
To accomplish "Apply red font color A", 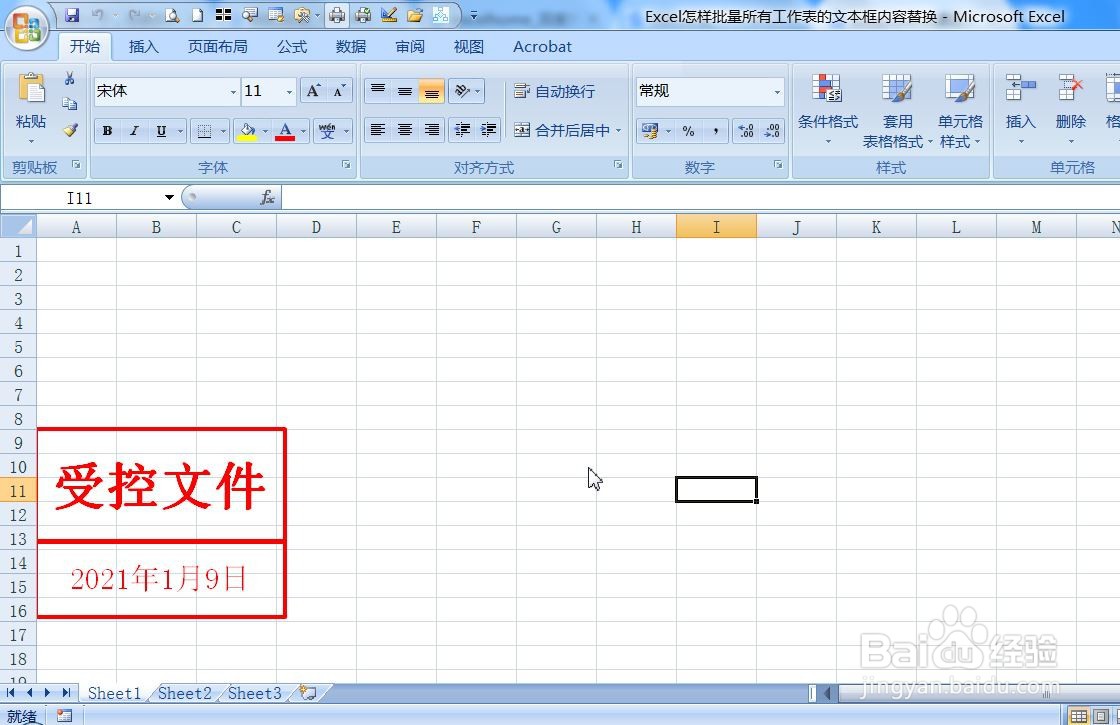I will coord(285,131).
